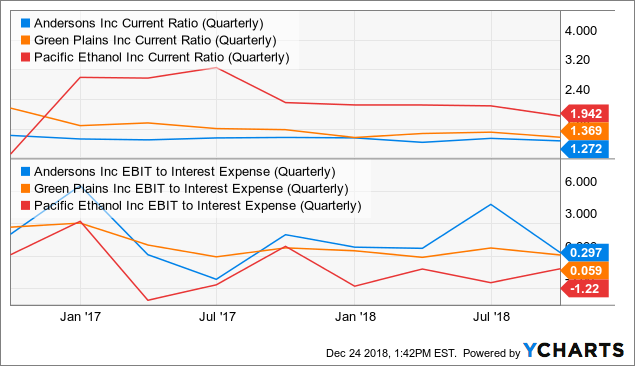Click the 'Dec 24 2018, 1:42PM EST.' timestamp
The image size is (635, 366).
[391, 353]
